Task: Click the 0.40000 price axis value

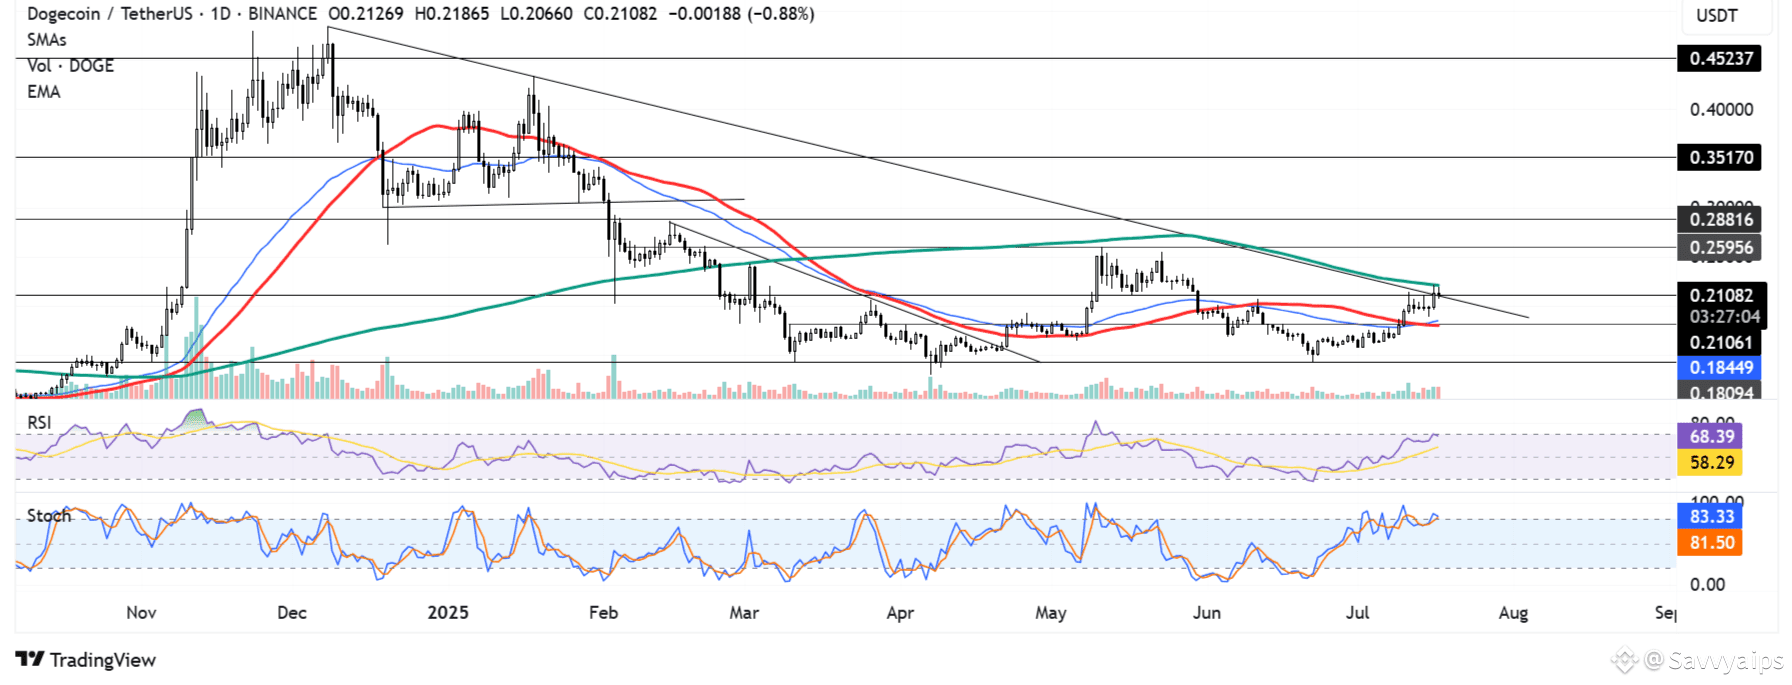Action: 1721,110
